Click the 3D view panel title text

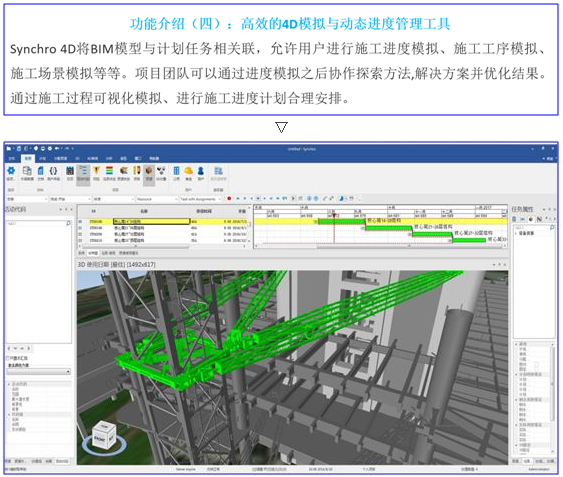pos(116,264)
